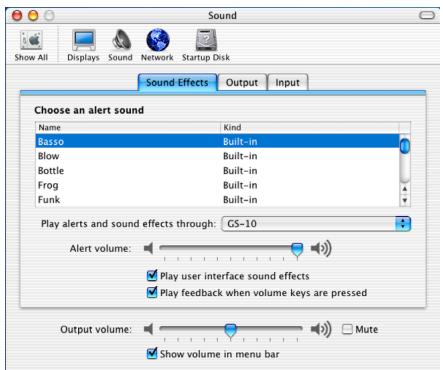Click the alert volume low speaker icon
443x370 pixels.
(149, 248)
